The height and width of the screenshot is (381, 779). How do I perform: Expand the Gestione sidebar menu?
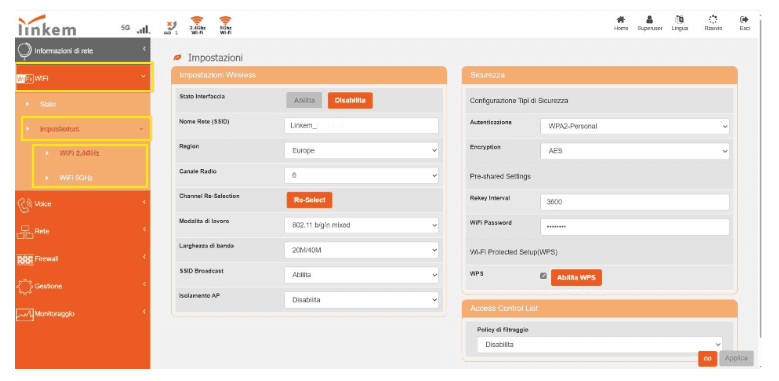[82, 287]
